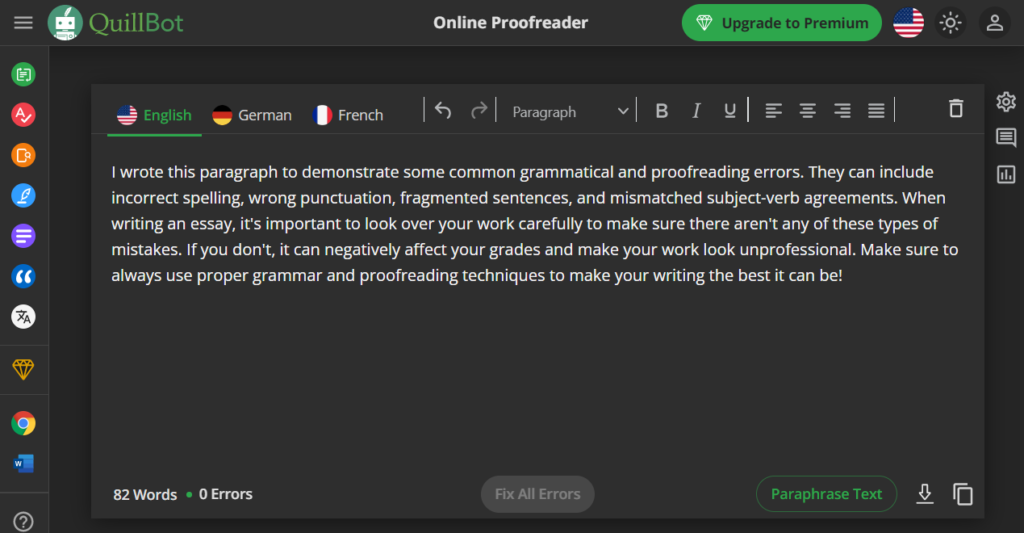1024x533 pixels.
Task: Switch to the French language tab
Action: [x=348, y=115]
